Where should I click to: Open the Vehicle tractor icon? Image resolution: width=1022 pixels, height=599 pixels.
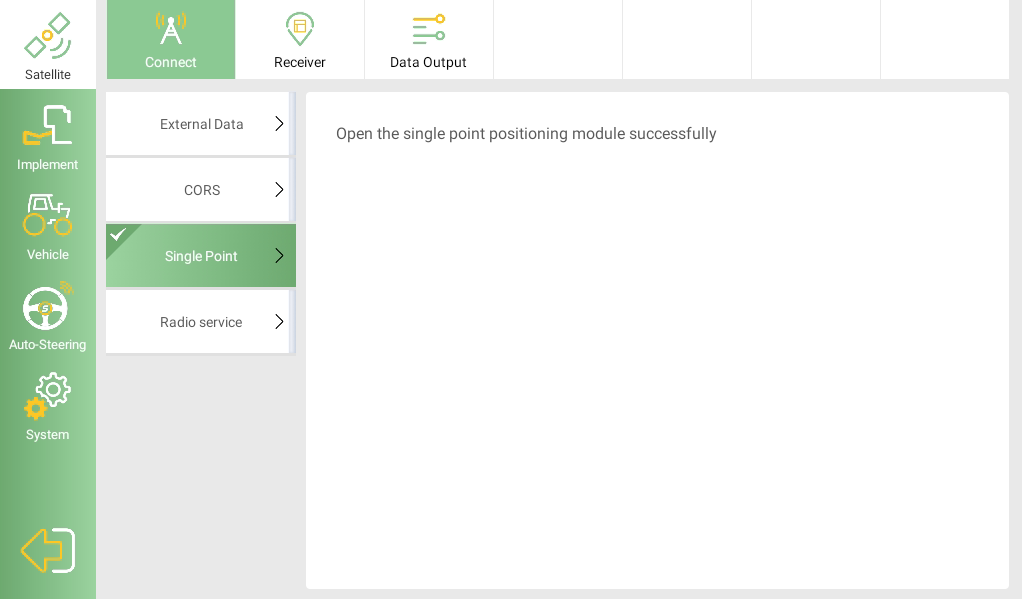(48, 215)
